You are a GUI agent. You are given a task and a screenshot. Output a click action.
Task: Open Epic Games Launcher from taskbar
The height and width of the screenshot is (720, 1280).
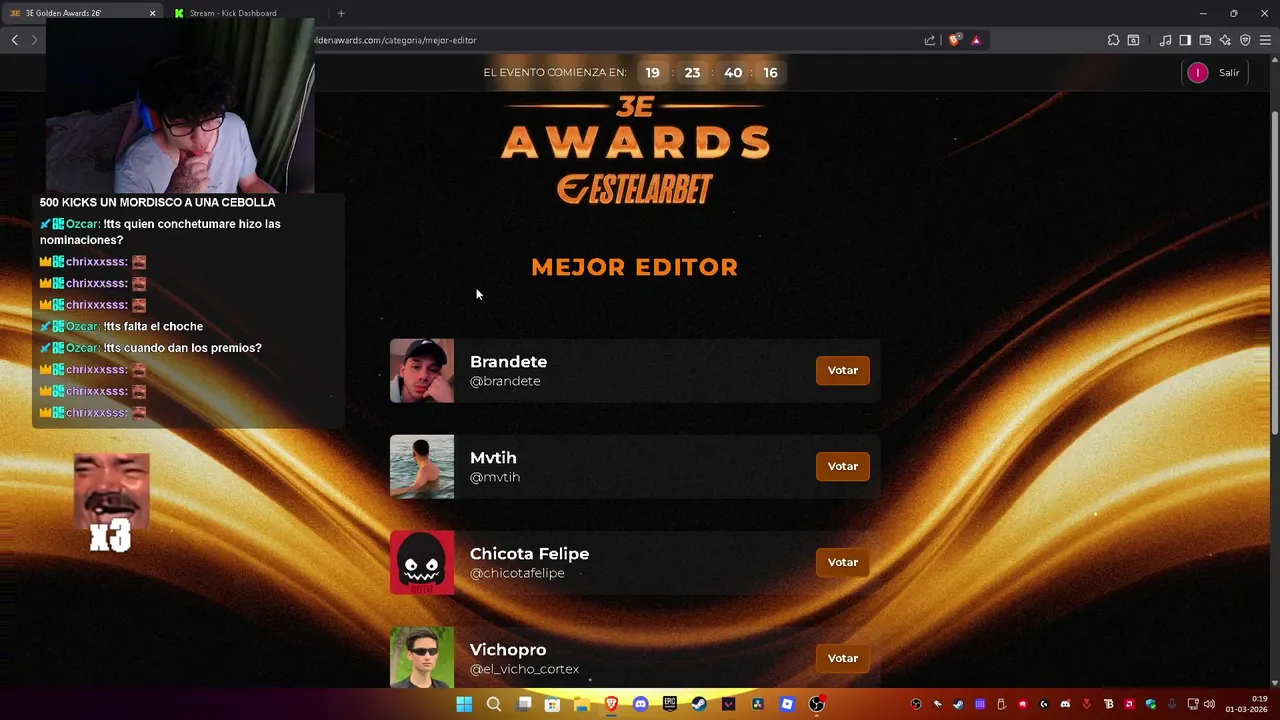[x=670, y=704]
